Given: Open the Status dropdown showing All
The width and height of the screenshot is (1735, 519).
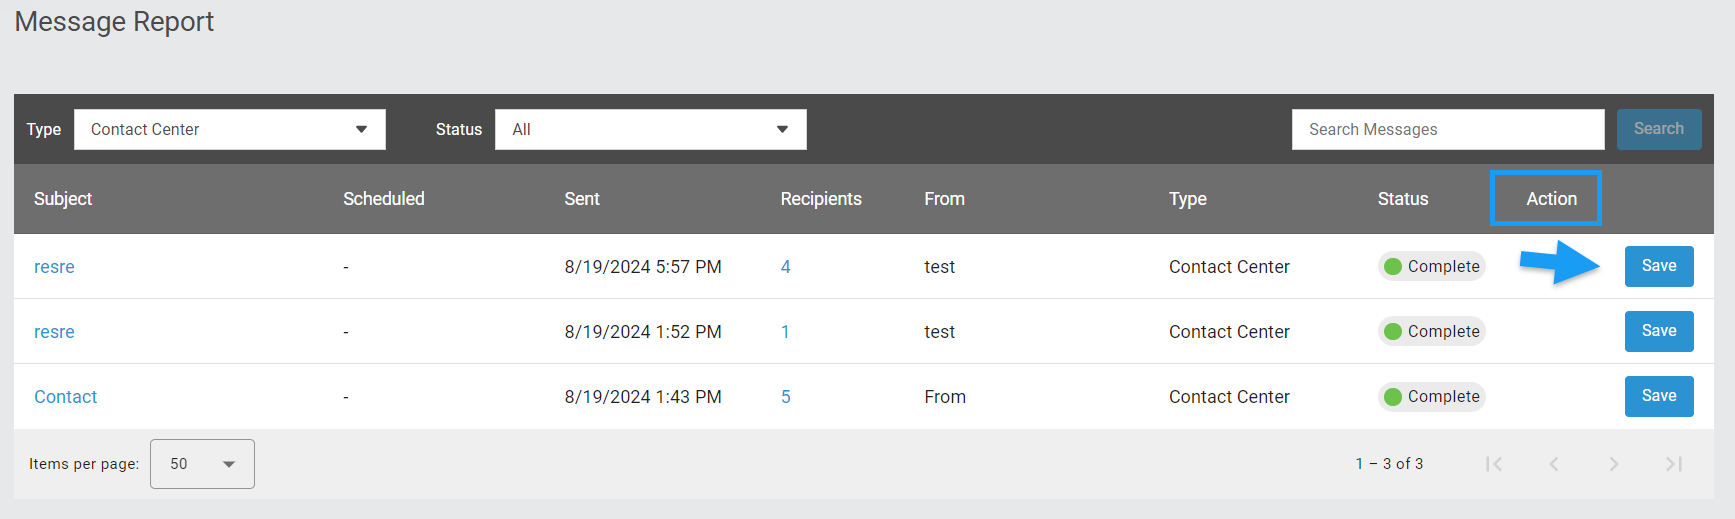Looking at the screenshot, I should coord(651,130).
